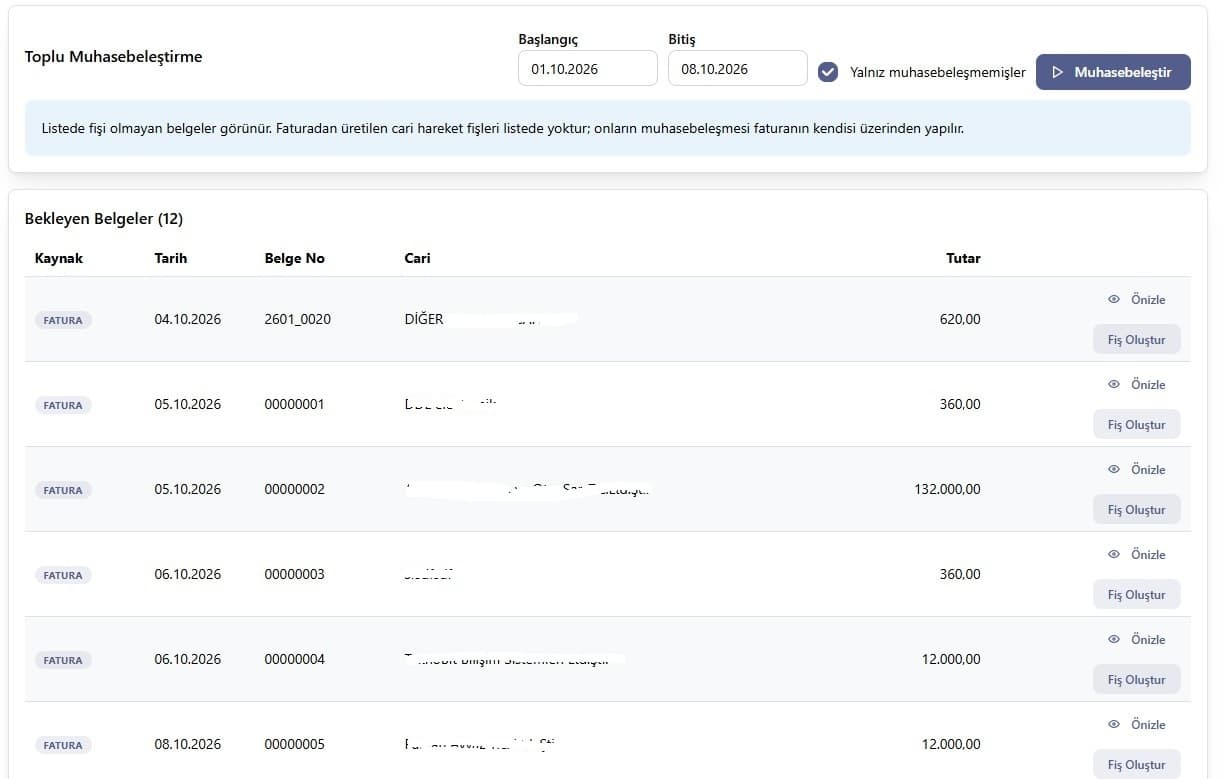This screenshot has height=779, width=1225.
Task: Click the Kaynak column header
Action: click(59, 258)
